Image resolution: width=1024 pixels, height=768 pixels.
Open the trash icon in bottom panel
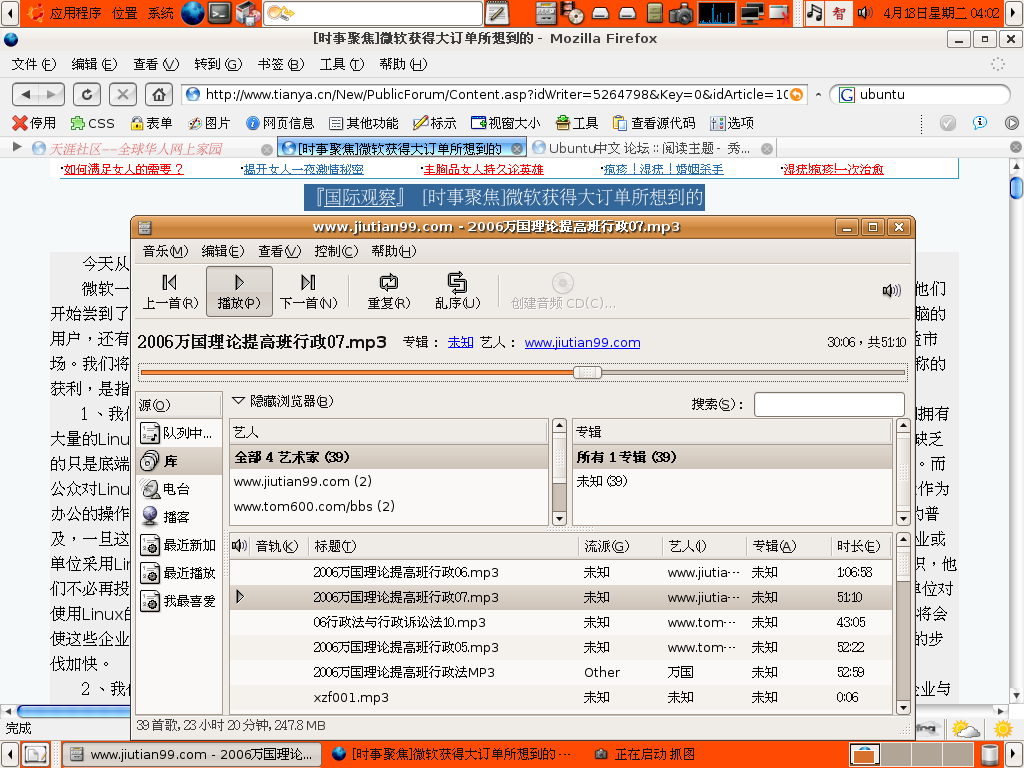989,754
